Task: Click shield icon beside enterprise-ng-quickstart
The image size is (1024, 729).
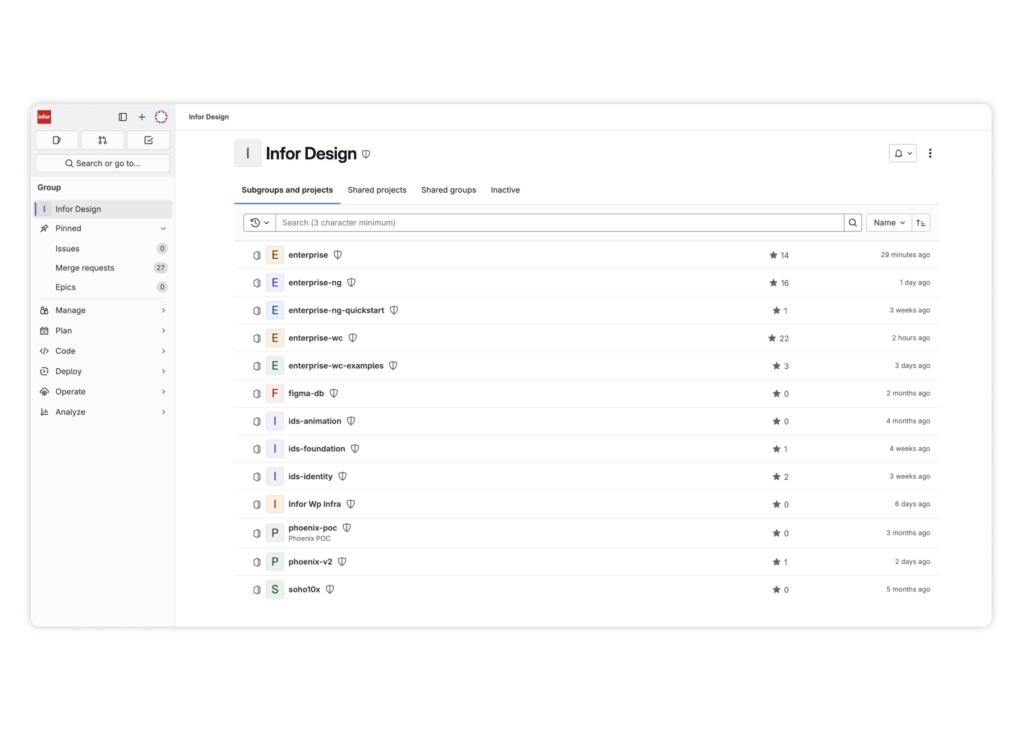Action: pyautogui.click(x=394, y=310)
